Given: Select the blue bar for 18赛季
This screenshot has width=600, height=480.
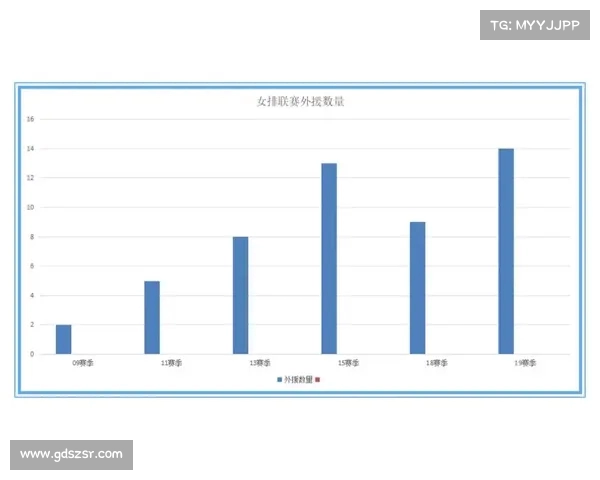Looking at the screenshot, I should (x=417, y=288).
